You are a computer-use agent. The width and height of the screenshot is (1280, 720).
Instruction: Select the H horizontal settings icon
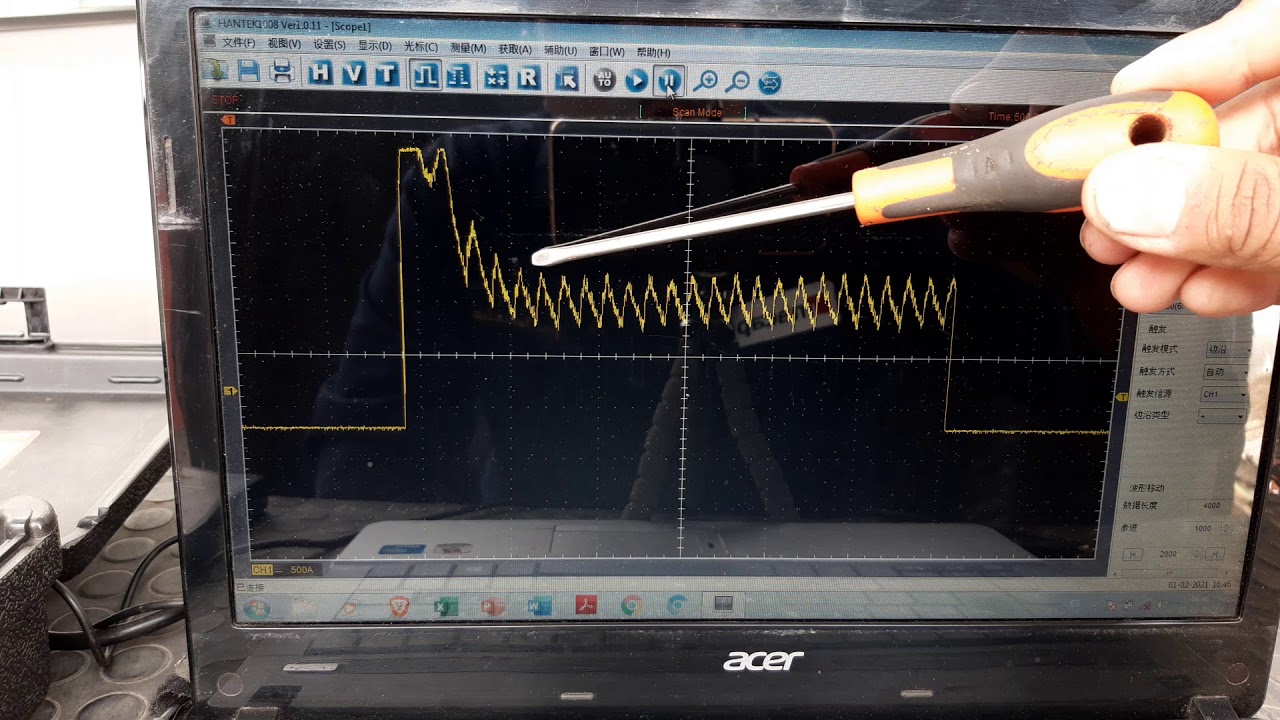click(x=320, y=73)
